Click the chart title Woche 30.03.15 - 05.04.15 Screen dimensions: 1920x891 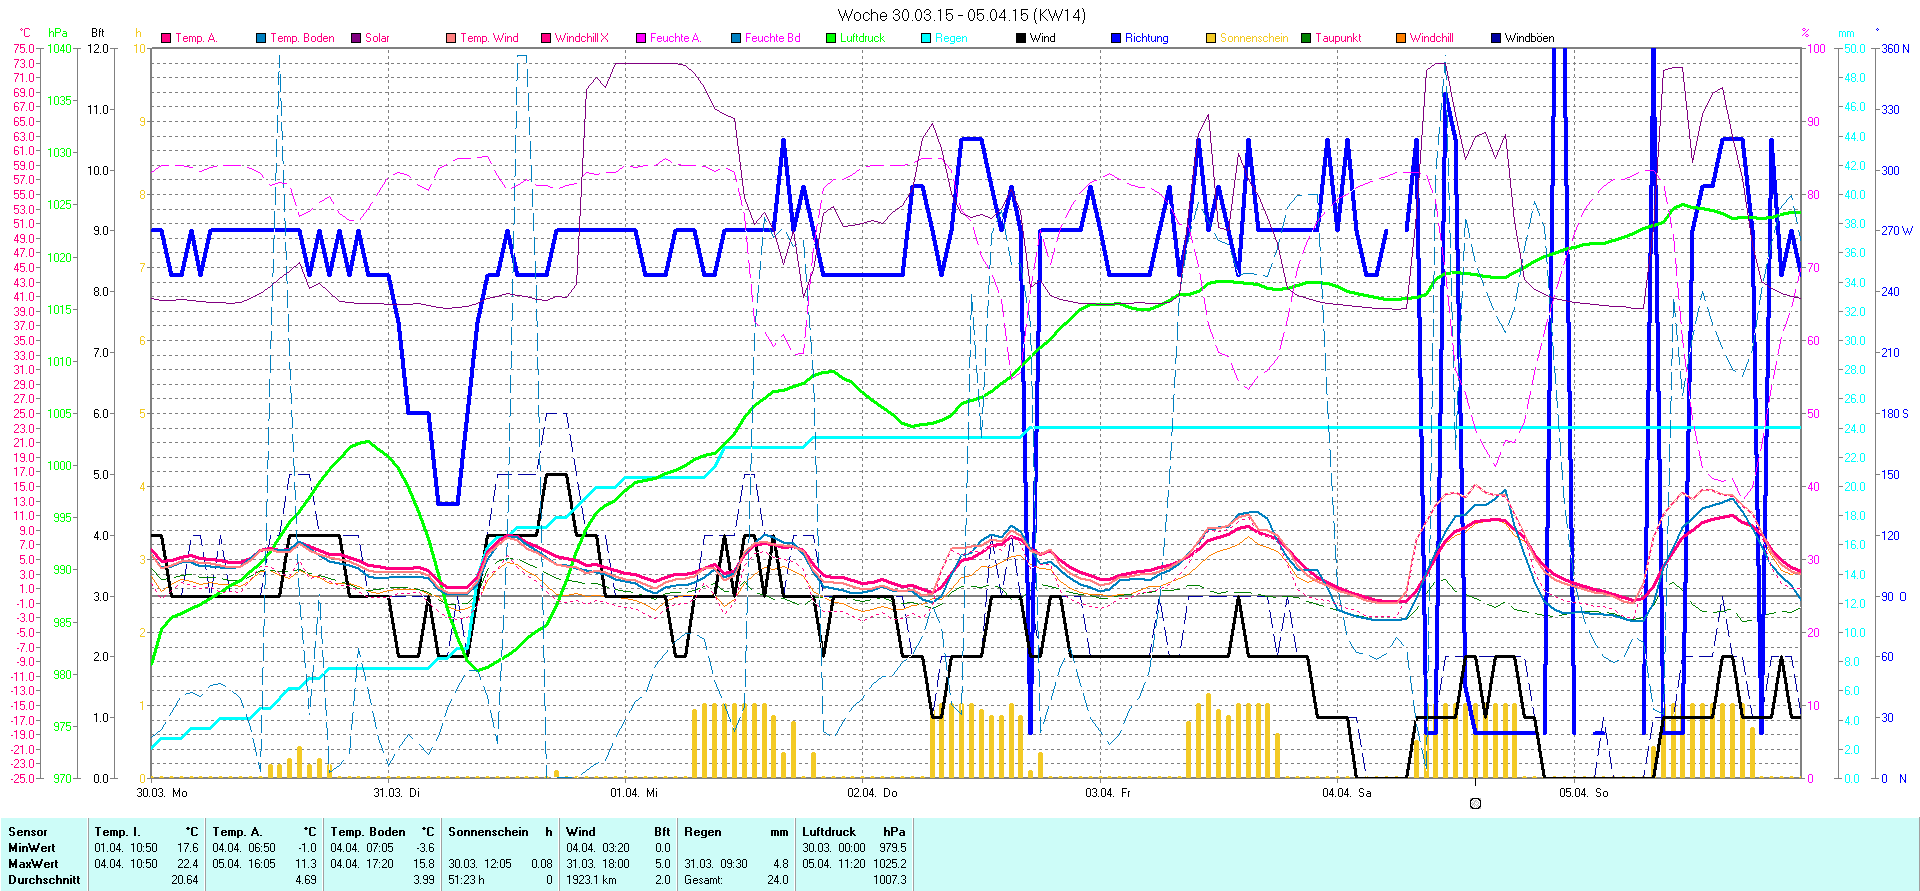[960, 15]
